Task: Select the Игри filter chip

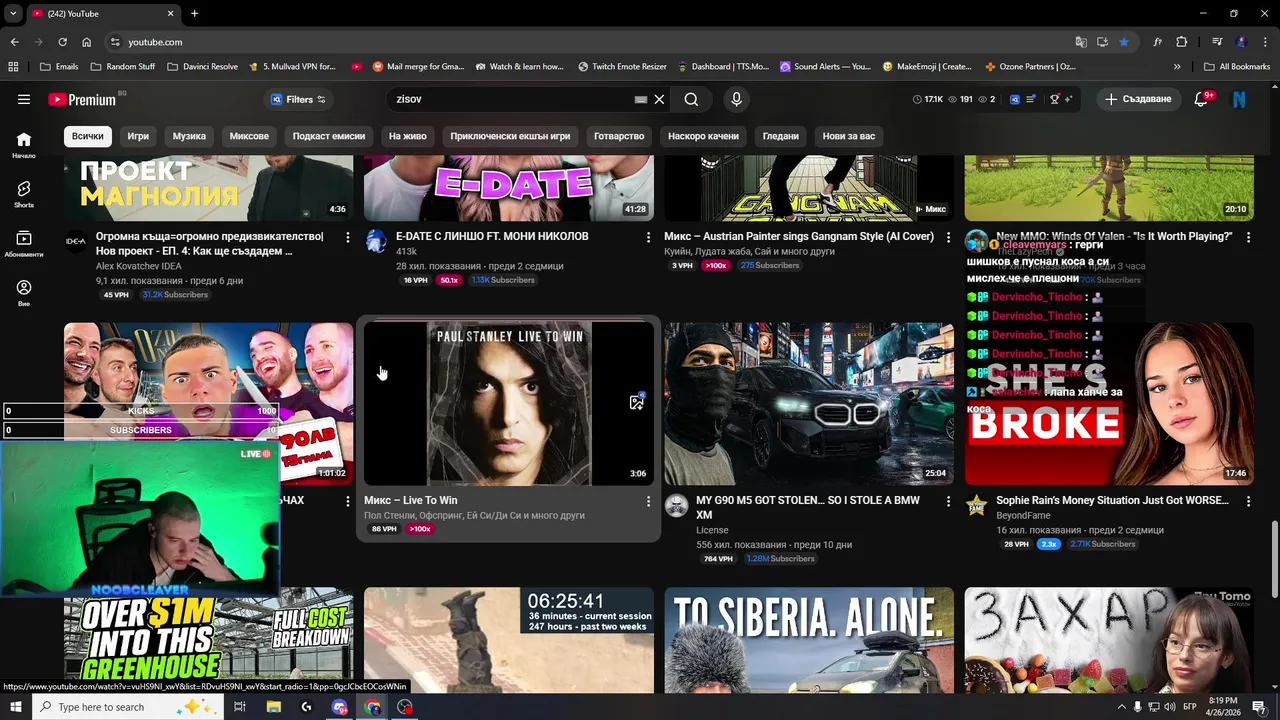Action: tap(138, 136)
